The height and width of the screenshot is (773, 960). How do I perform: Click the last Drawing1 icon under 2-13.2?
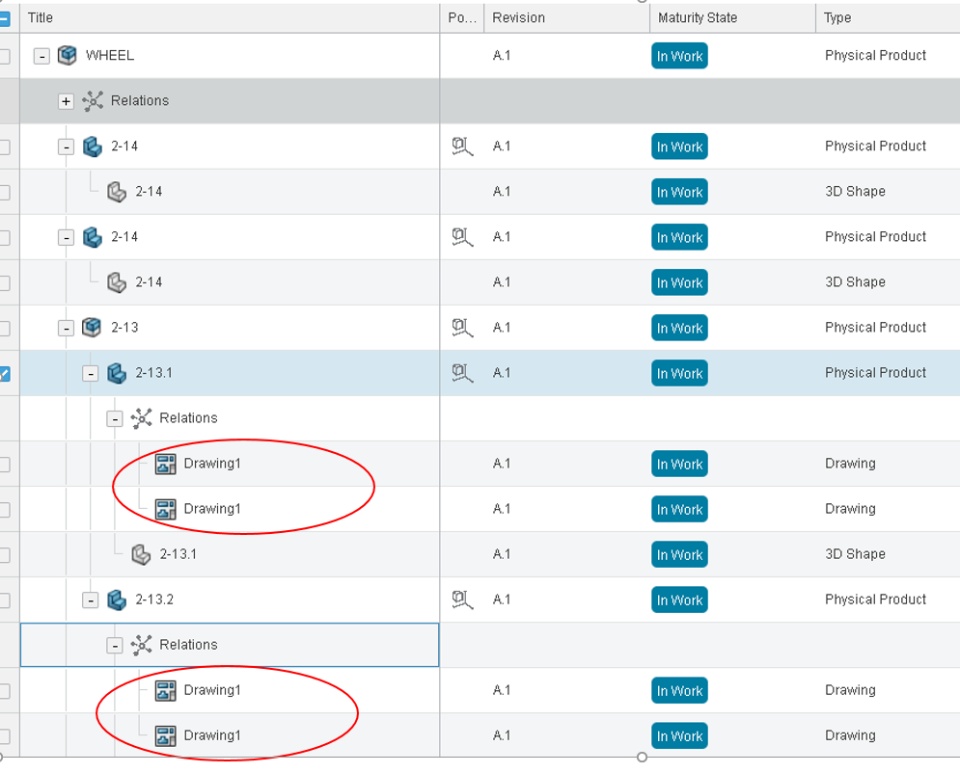point(165,736)
